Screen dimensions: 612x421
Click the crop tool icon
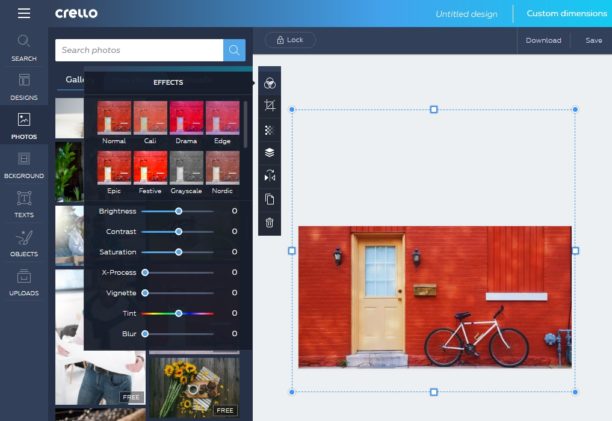tap(269, 106)
